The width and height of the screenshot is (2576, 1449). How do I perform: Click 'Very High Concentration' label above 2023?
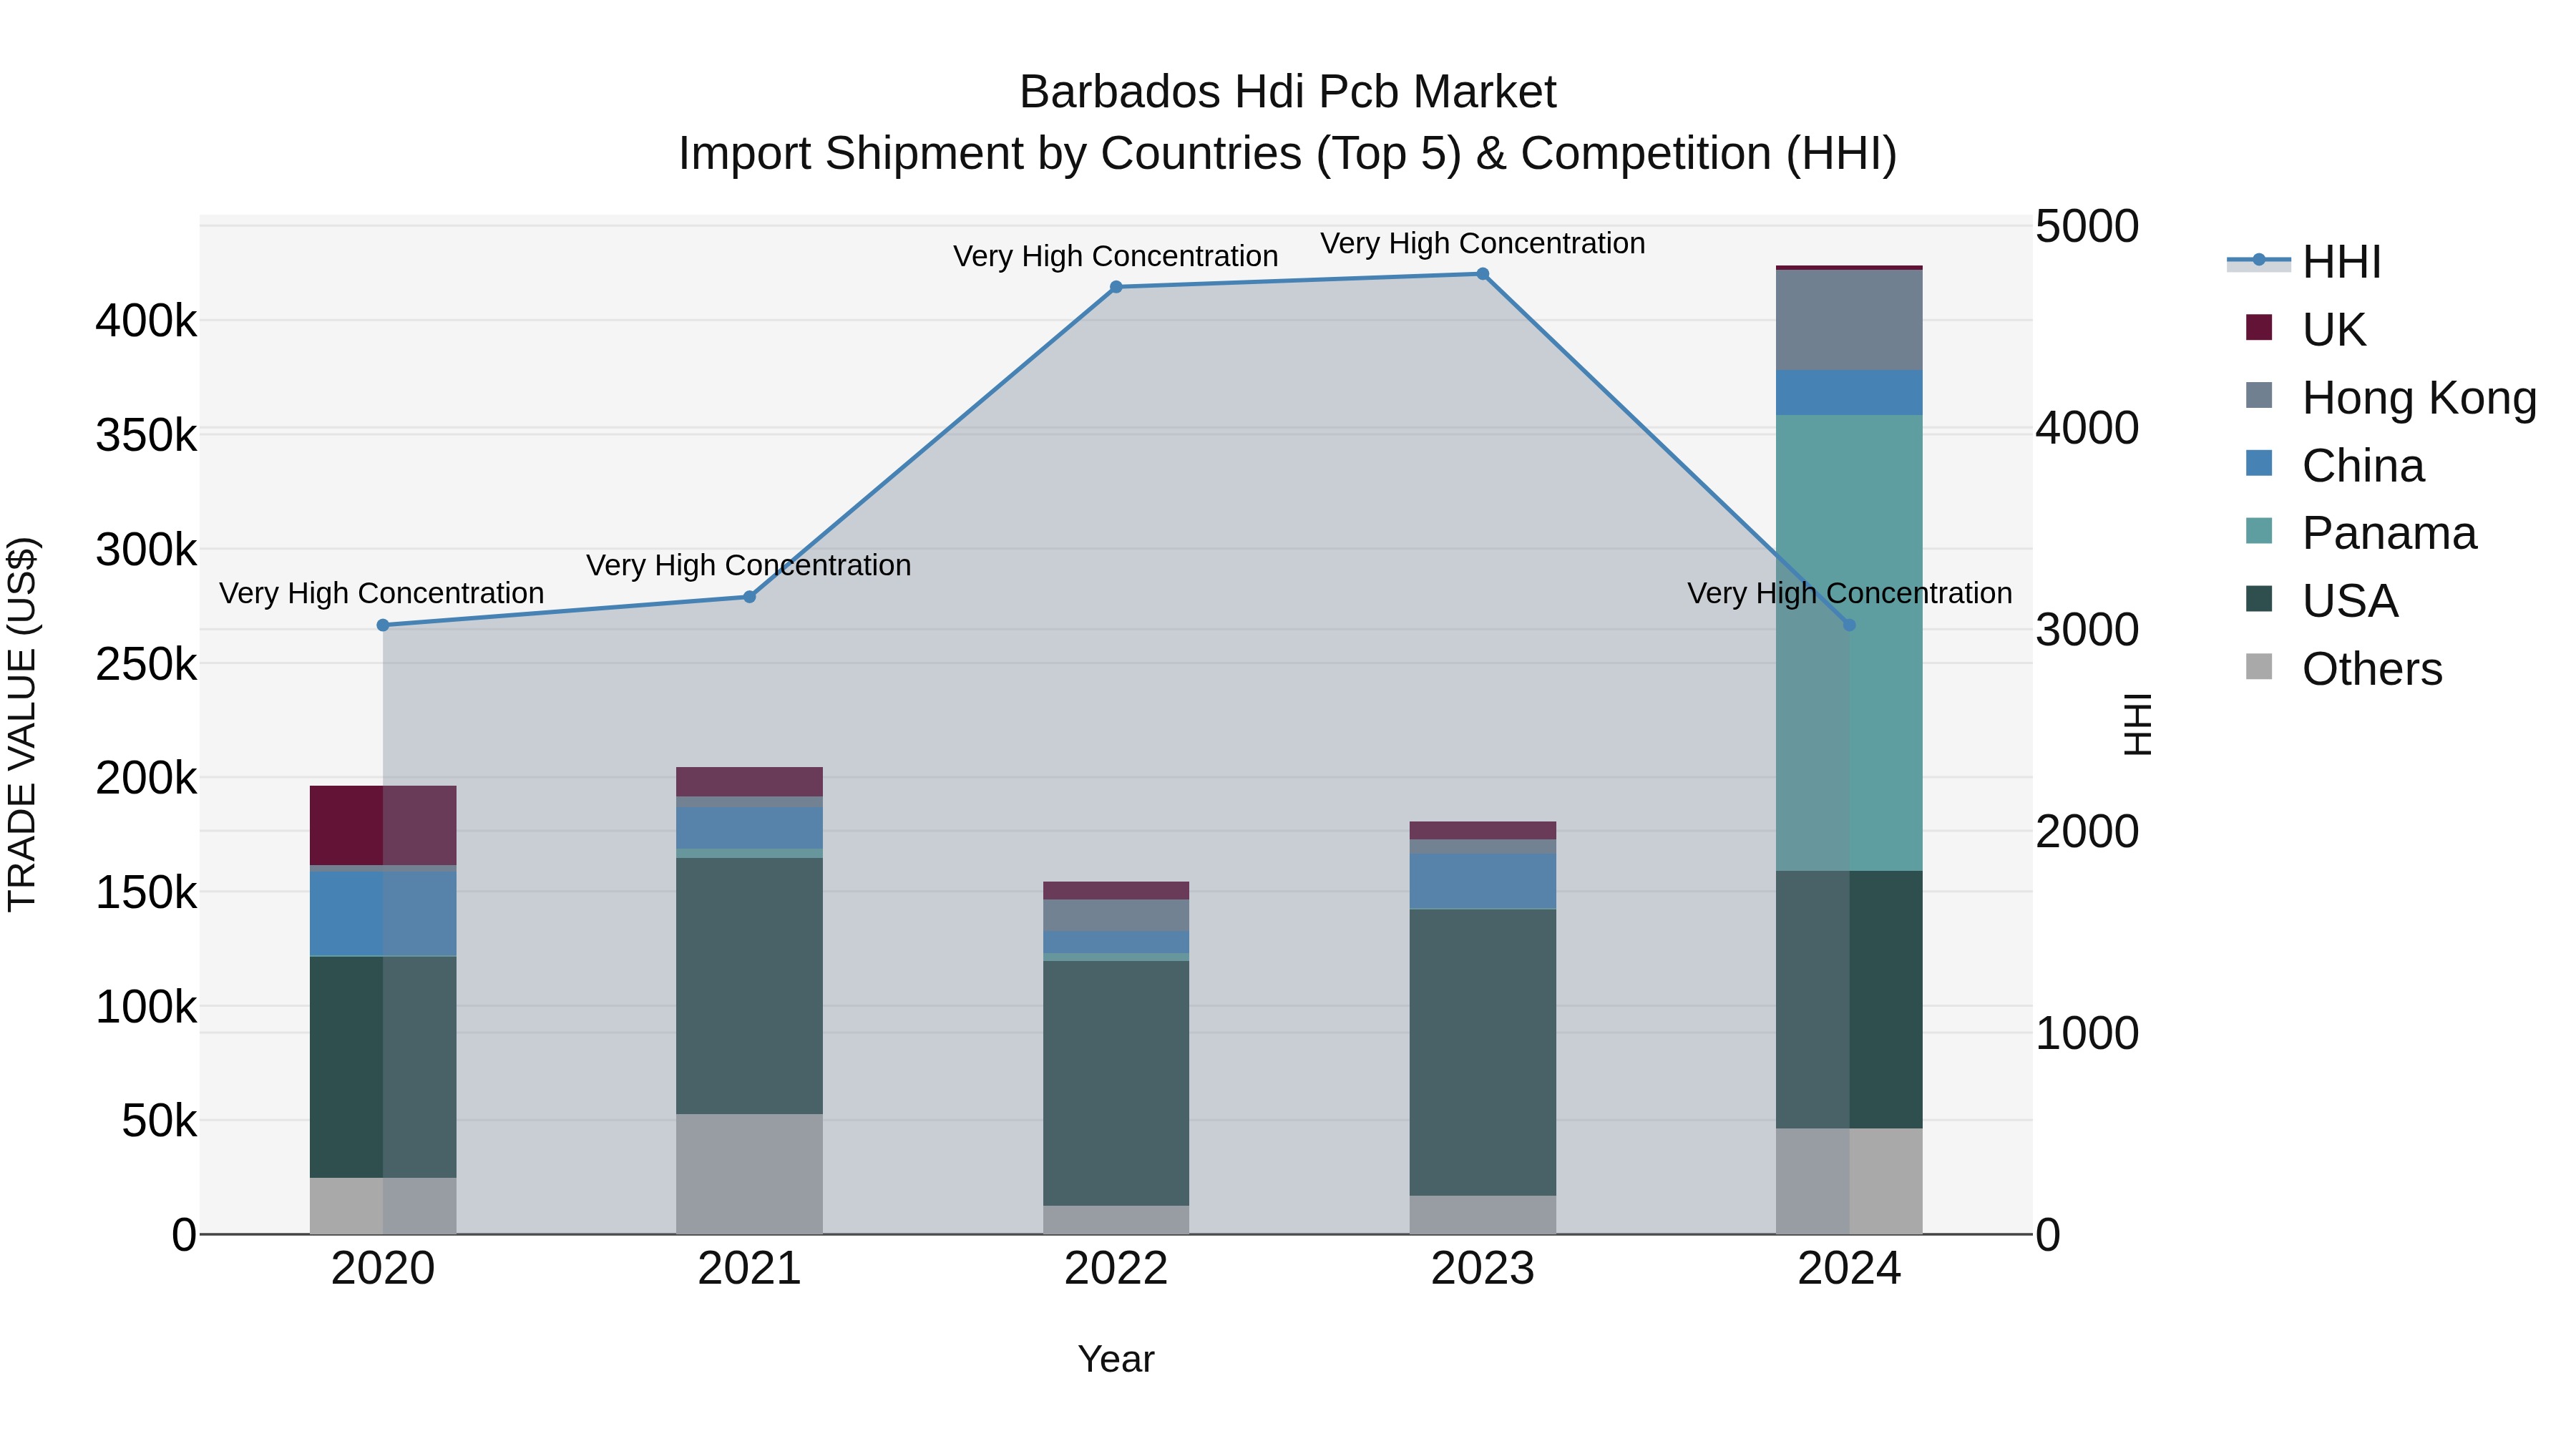(1483, 243)
